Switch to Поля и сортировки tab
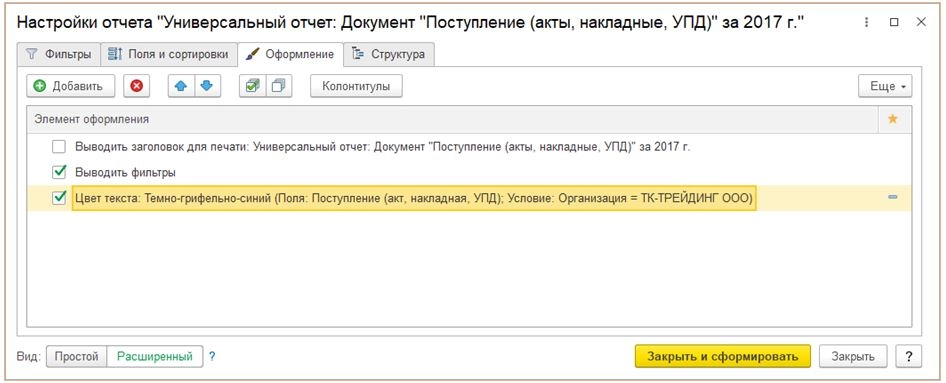 click(x=168, y=54)
